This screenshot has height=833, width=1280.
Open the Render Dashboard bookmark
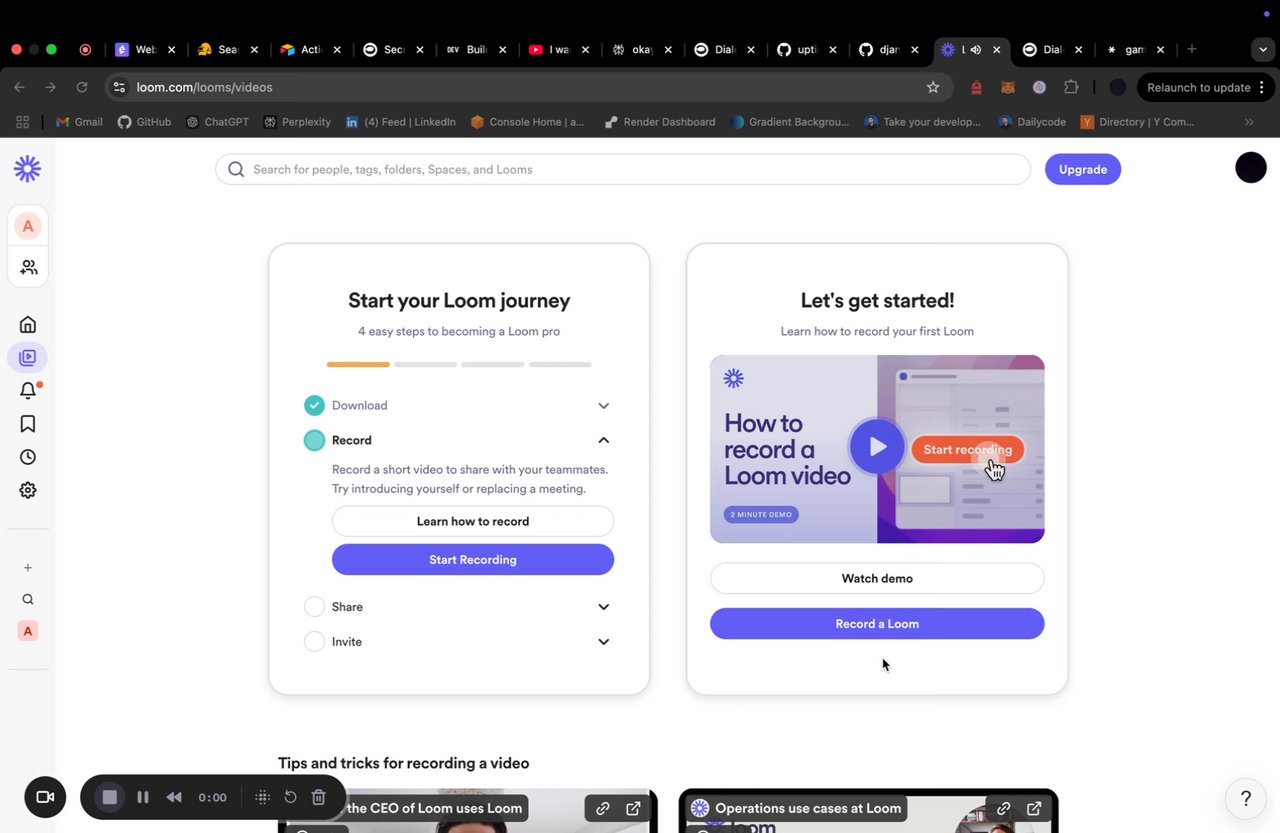(x=660, y=122)
